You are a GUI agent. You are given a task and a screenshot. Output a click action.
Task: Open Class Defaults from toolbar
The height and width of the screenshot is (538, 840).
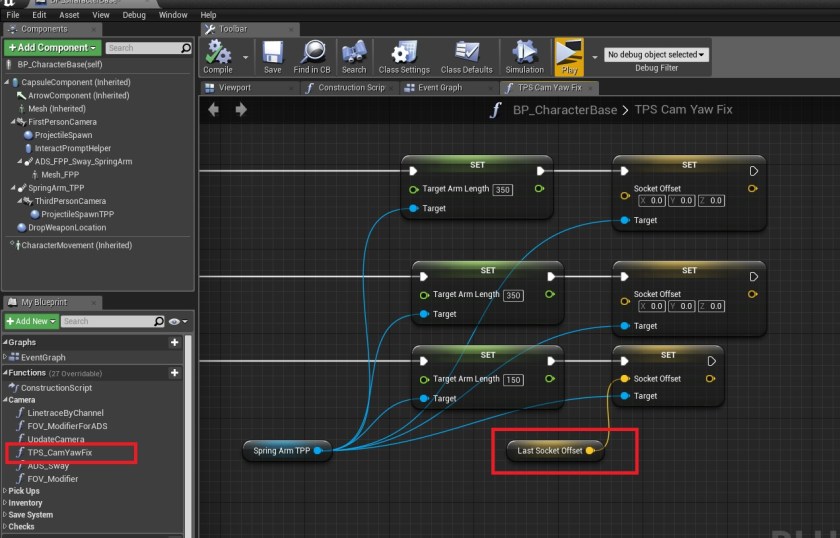[x=466, y=52]
